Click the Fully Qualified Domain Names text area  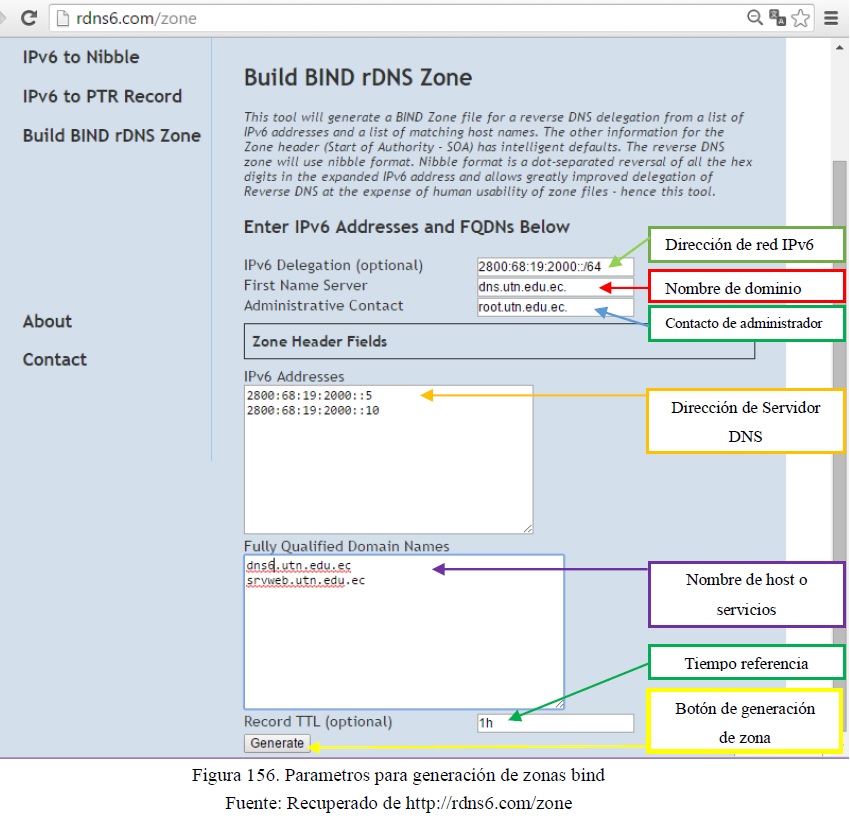(x=404, y=632)
